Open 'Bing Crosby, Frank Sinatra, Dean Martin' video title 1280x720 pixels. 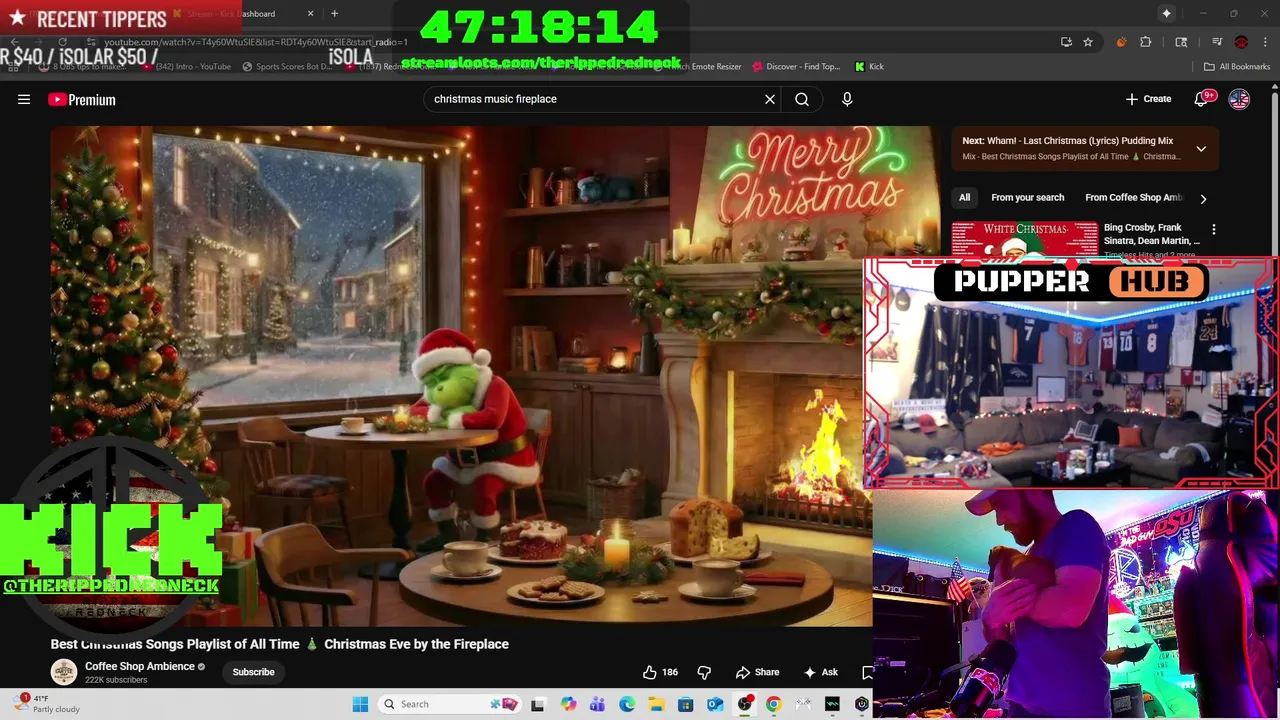point(1151,234)
